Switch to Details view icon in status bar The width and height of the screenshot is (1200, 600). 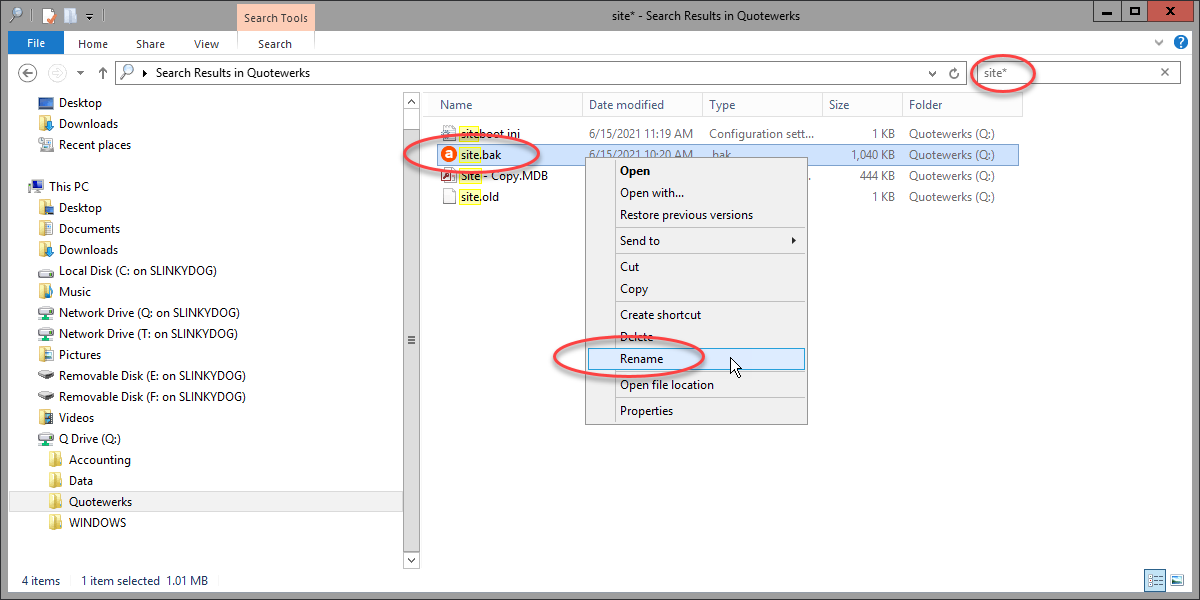click(1155, 580)
